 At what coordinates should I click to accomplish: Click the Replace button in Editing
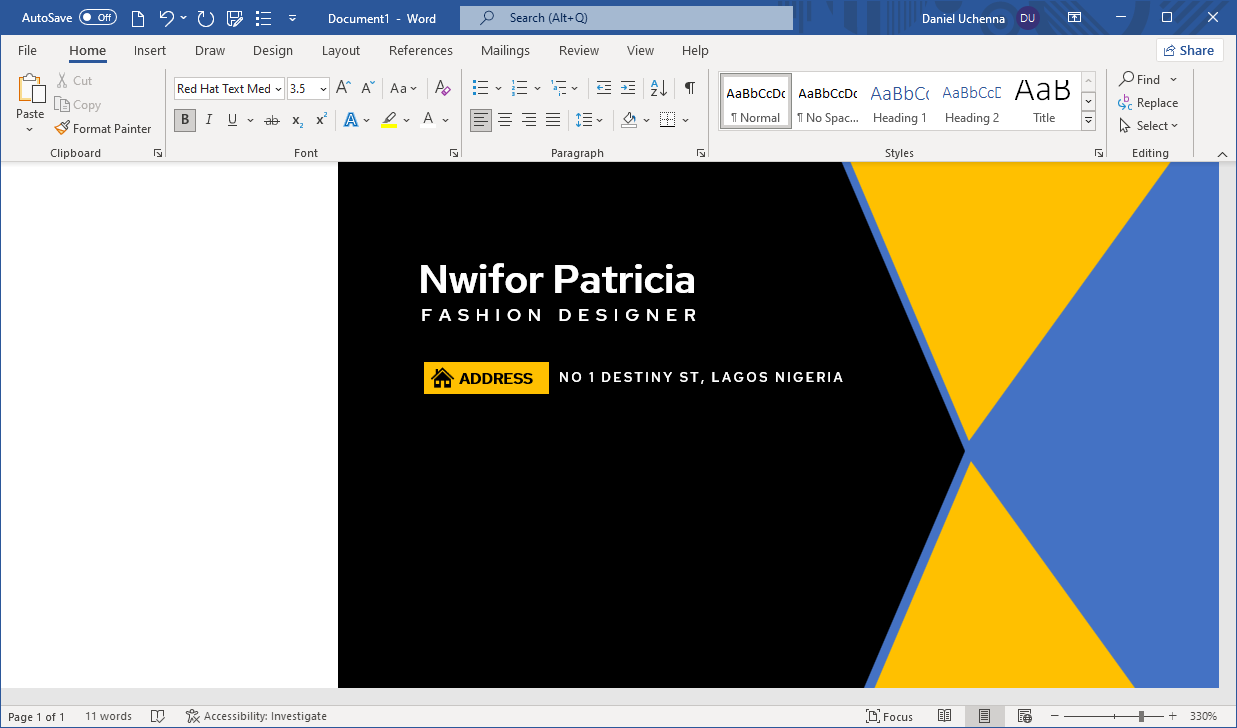(x=1148, y=103)
